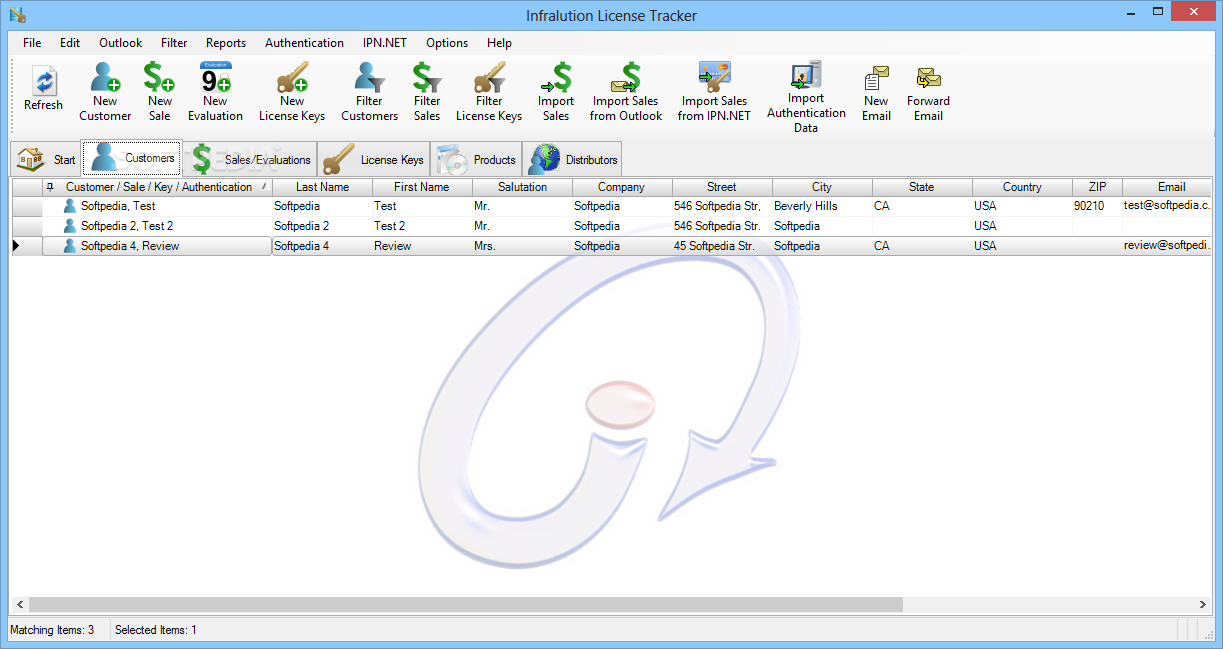The width and height of the screenshot is (1223, 649).
Task: Switch to the Products tab
Action: pyautogui.click(x=476, y=159)
